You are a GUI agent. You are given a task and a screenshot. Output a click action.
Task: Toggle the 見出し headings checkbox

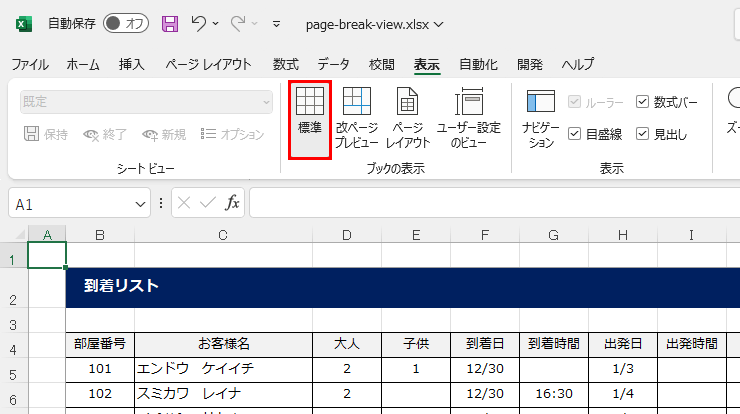pyautogui.click(x=642, y=134)
